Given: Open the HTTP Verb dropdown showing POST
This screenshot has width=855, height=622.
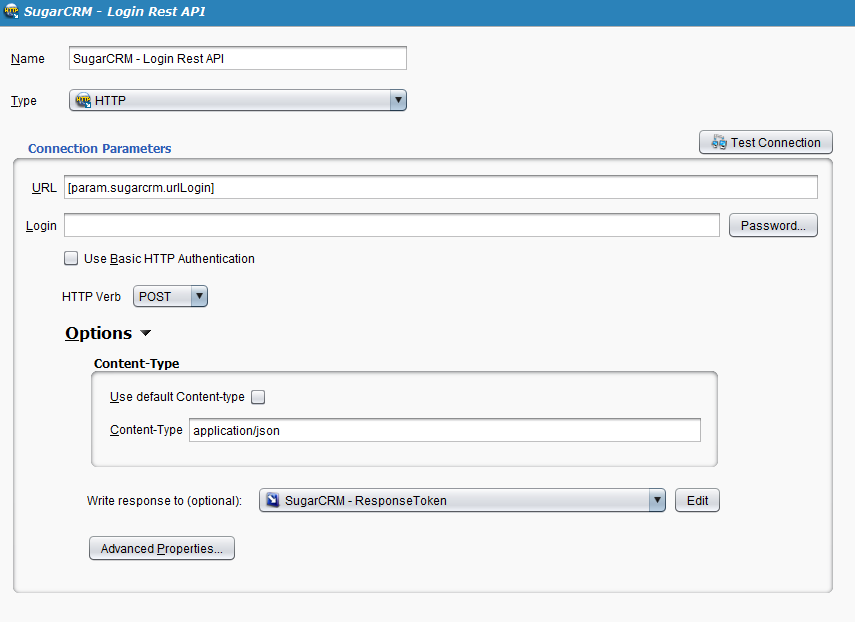Looking at the screenshot, I should tap(170, 296).
